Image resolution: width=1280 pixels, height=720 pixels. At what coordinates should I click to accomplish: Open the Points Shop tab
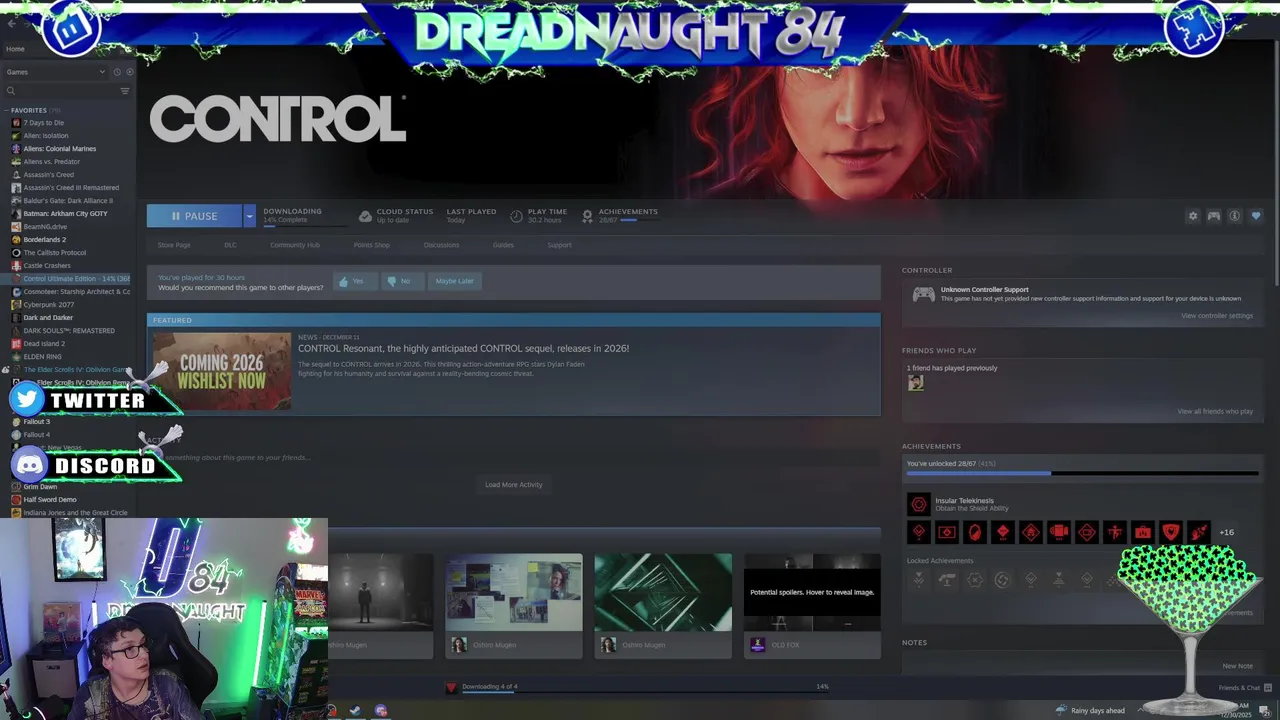coord(372,245)
